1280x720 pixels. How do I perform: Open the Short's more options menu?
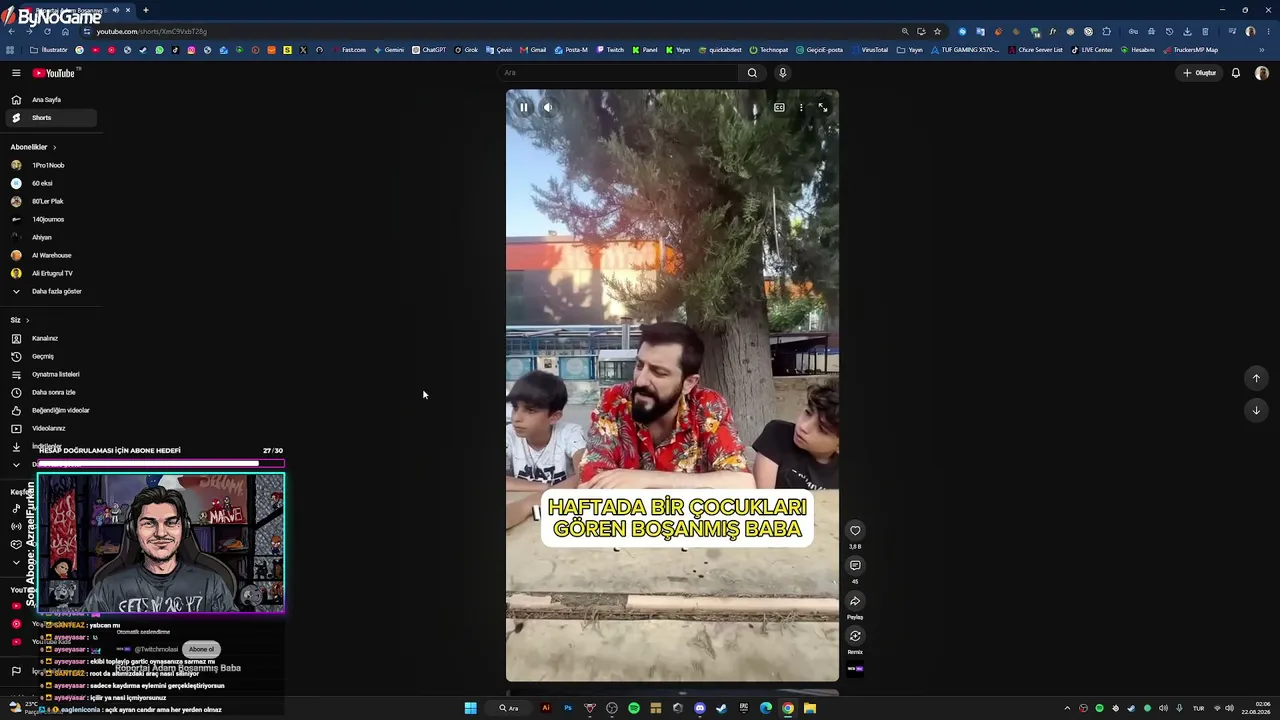tap(801, 107)
